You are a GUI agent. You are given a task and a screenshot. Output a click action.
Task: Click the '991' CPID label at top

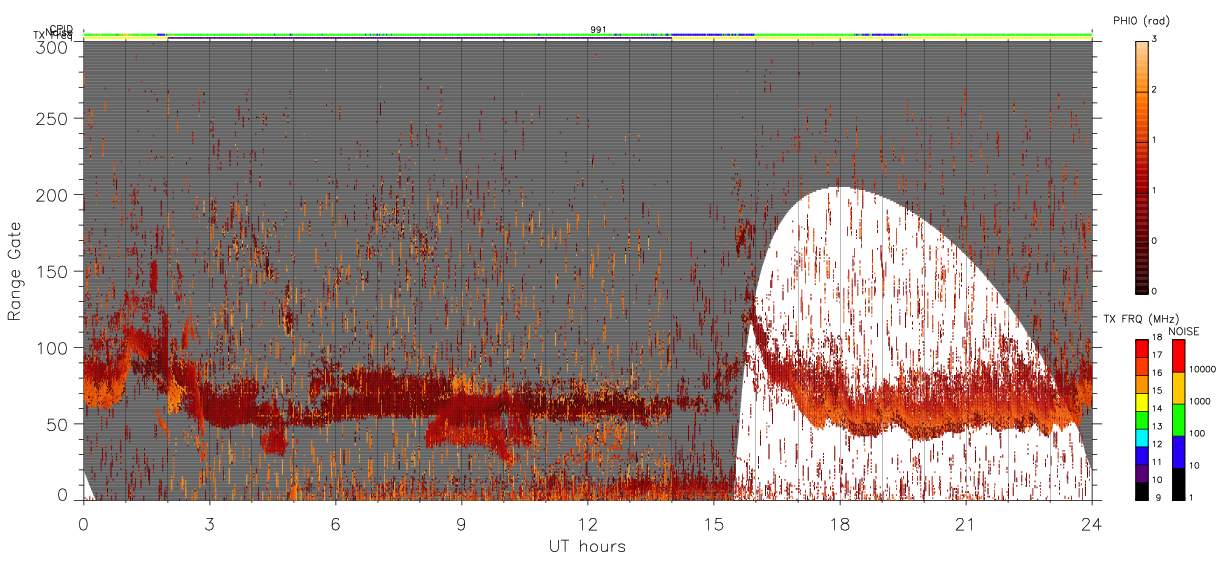[597, 29]
